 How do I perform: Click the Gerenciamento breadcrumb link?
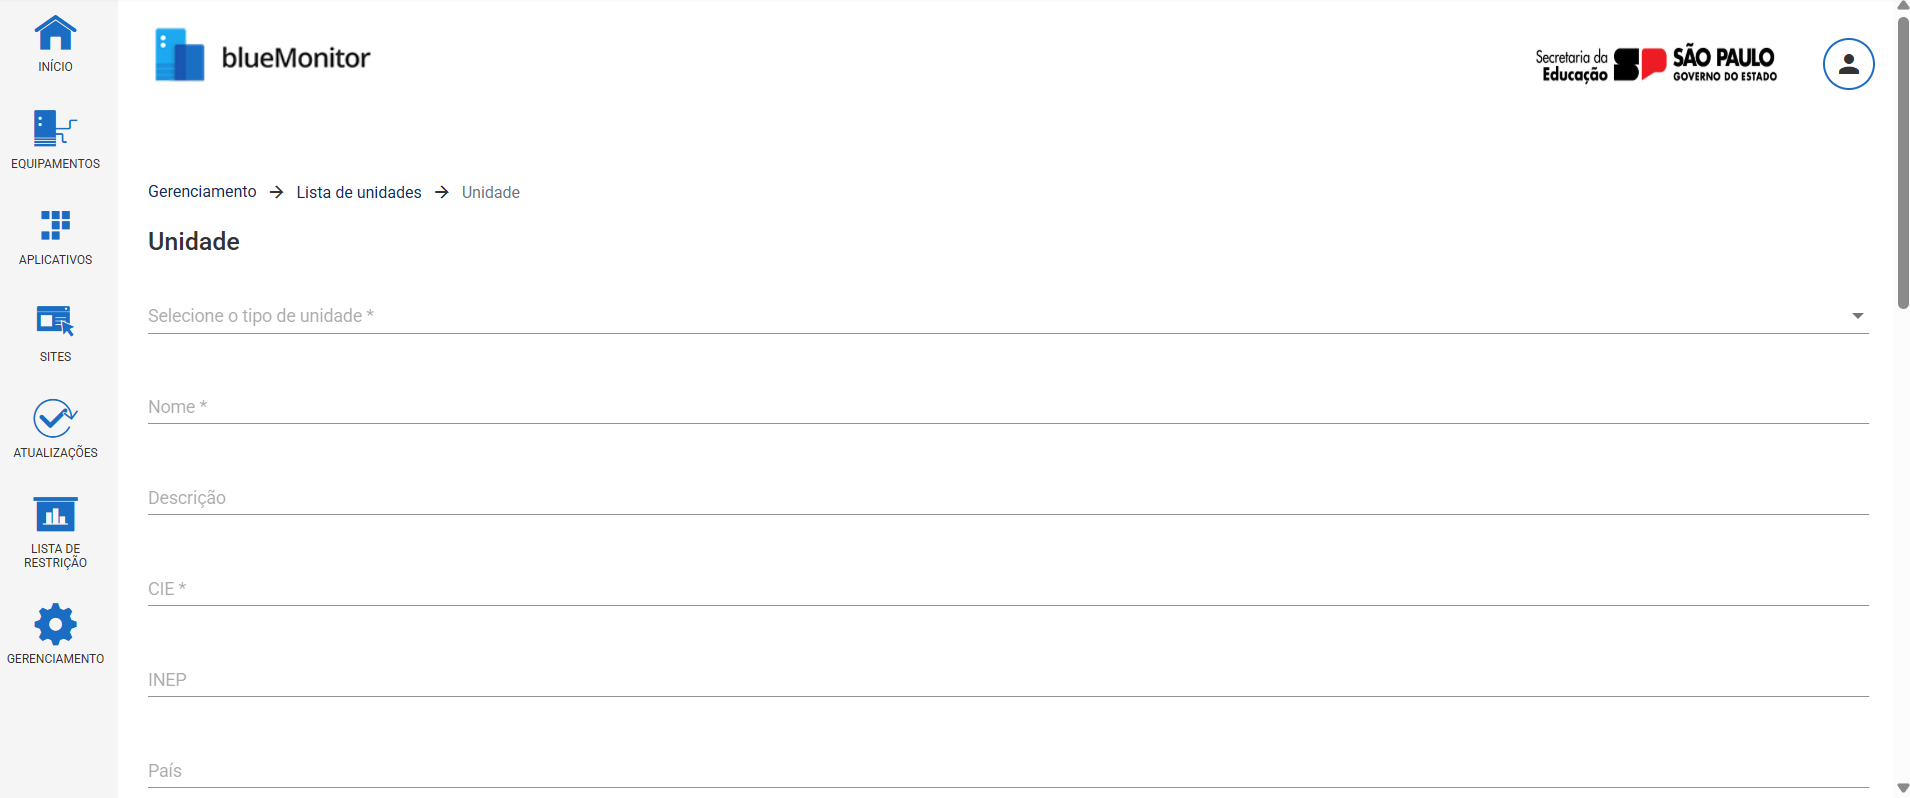[x=202, y=192]
